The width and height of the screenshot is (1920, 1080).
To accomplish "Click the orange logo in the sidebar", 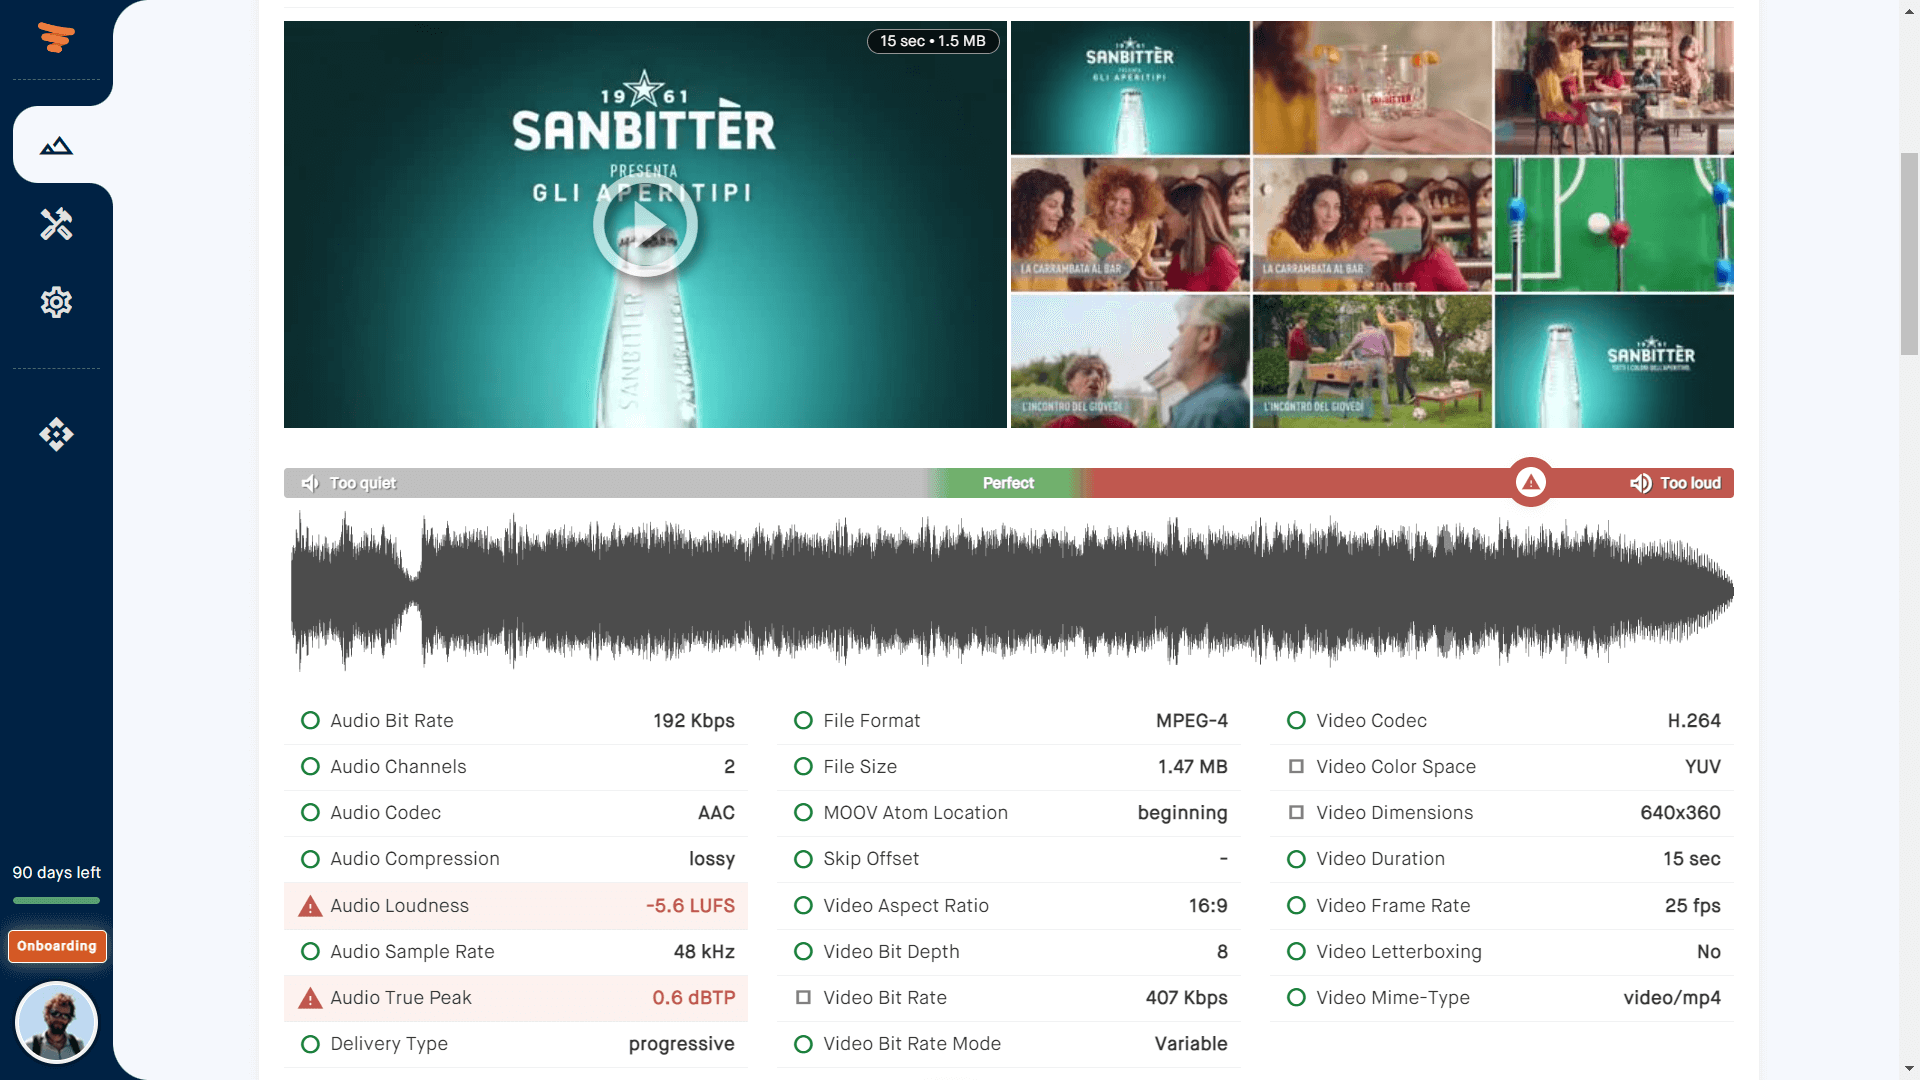I will (56, 37).
